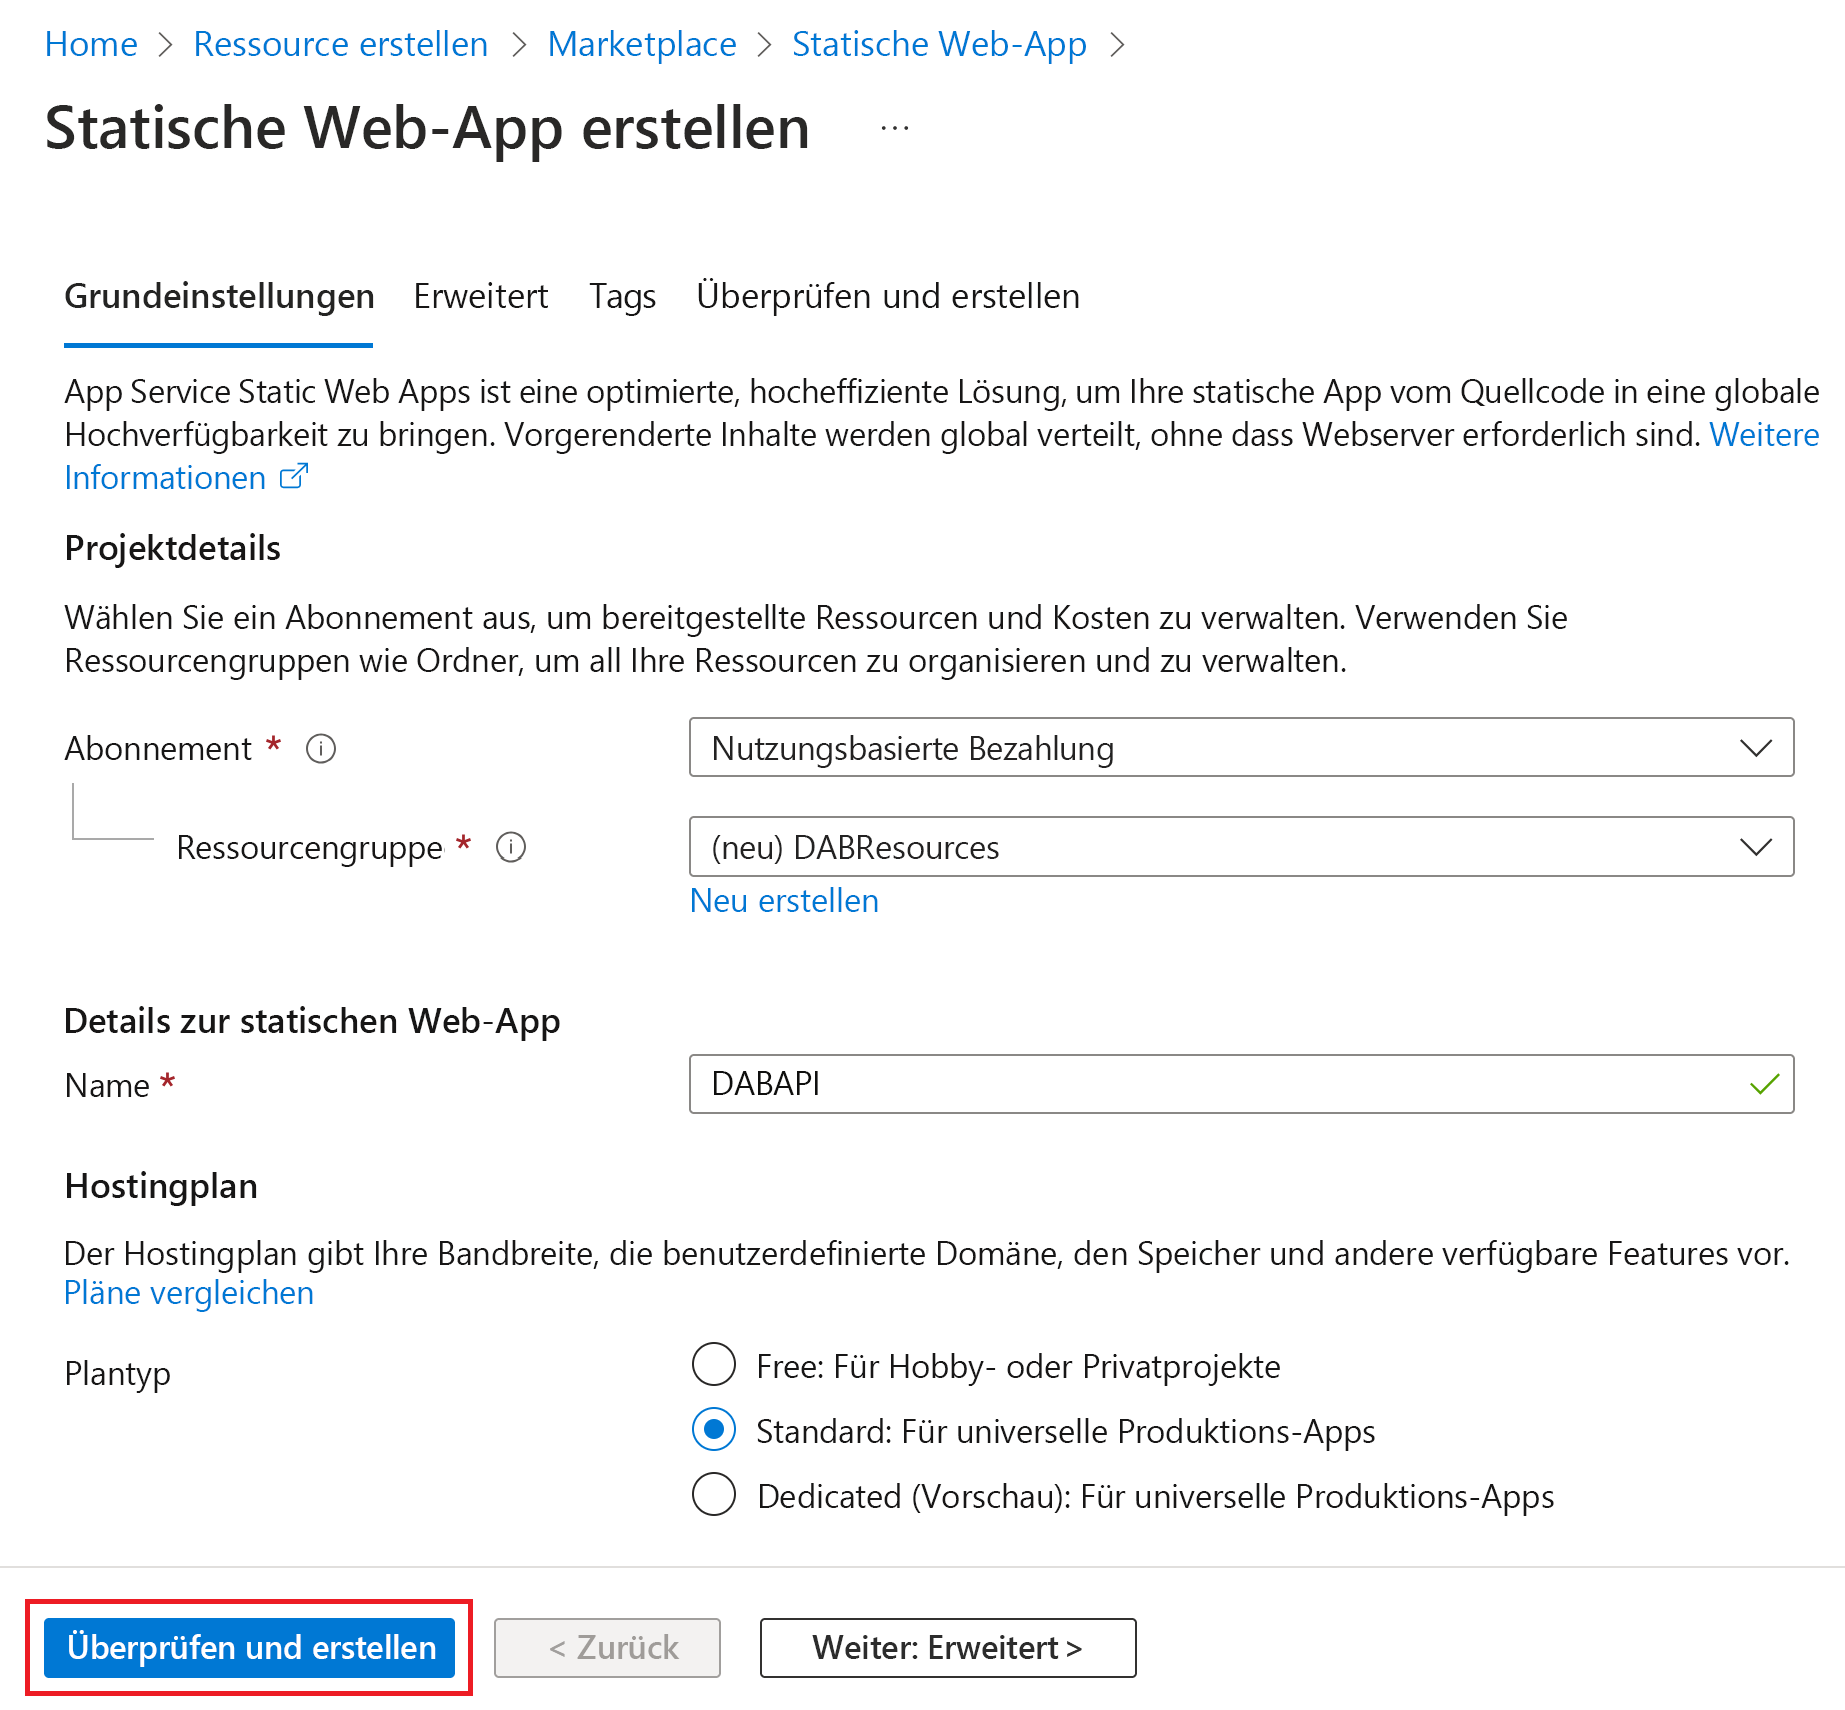Open the Pläne vergleichen link
The image size is (1845, 1710).
(189, 1293)
